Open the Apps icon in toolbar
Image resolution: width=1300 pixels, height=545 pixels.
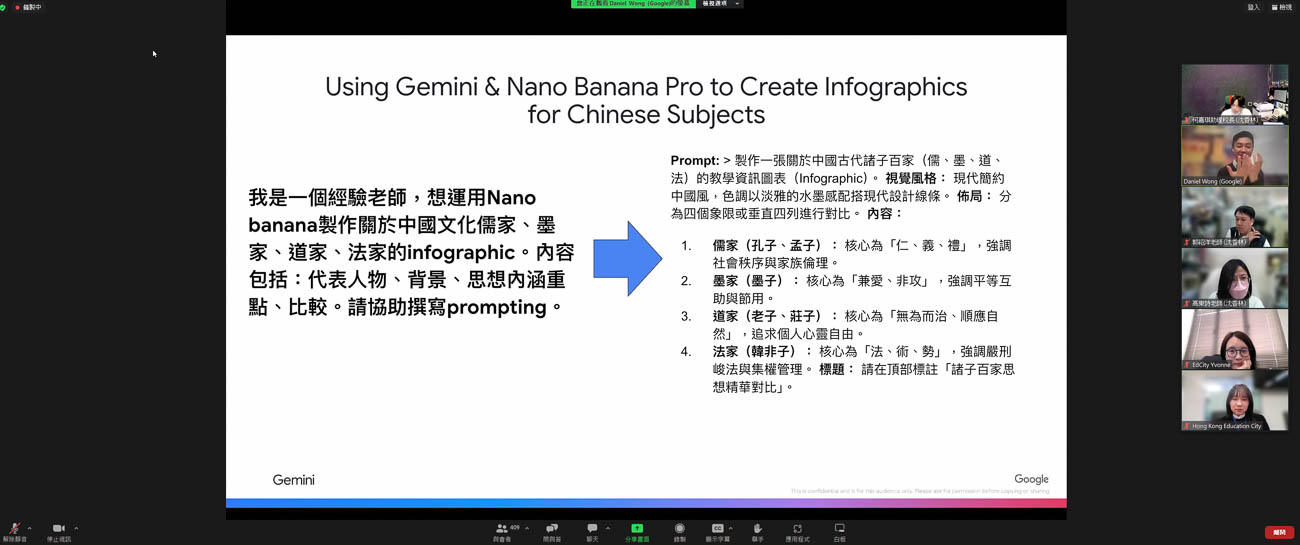(797, 531)
